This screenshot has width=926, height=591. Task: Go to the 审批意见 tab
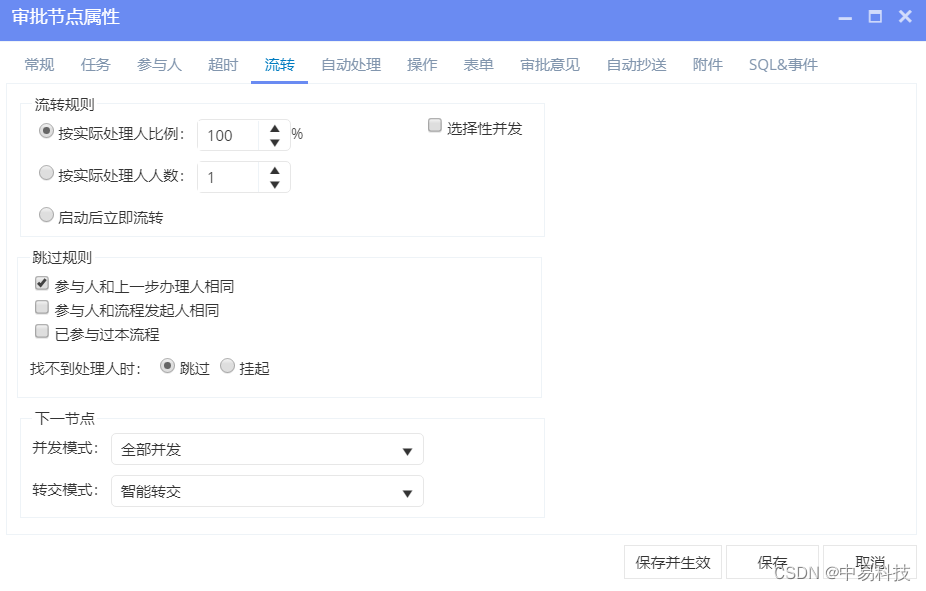point(550,64)
